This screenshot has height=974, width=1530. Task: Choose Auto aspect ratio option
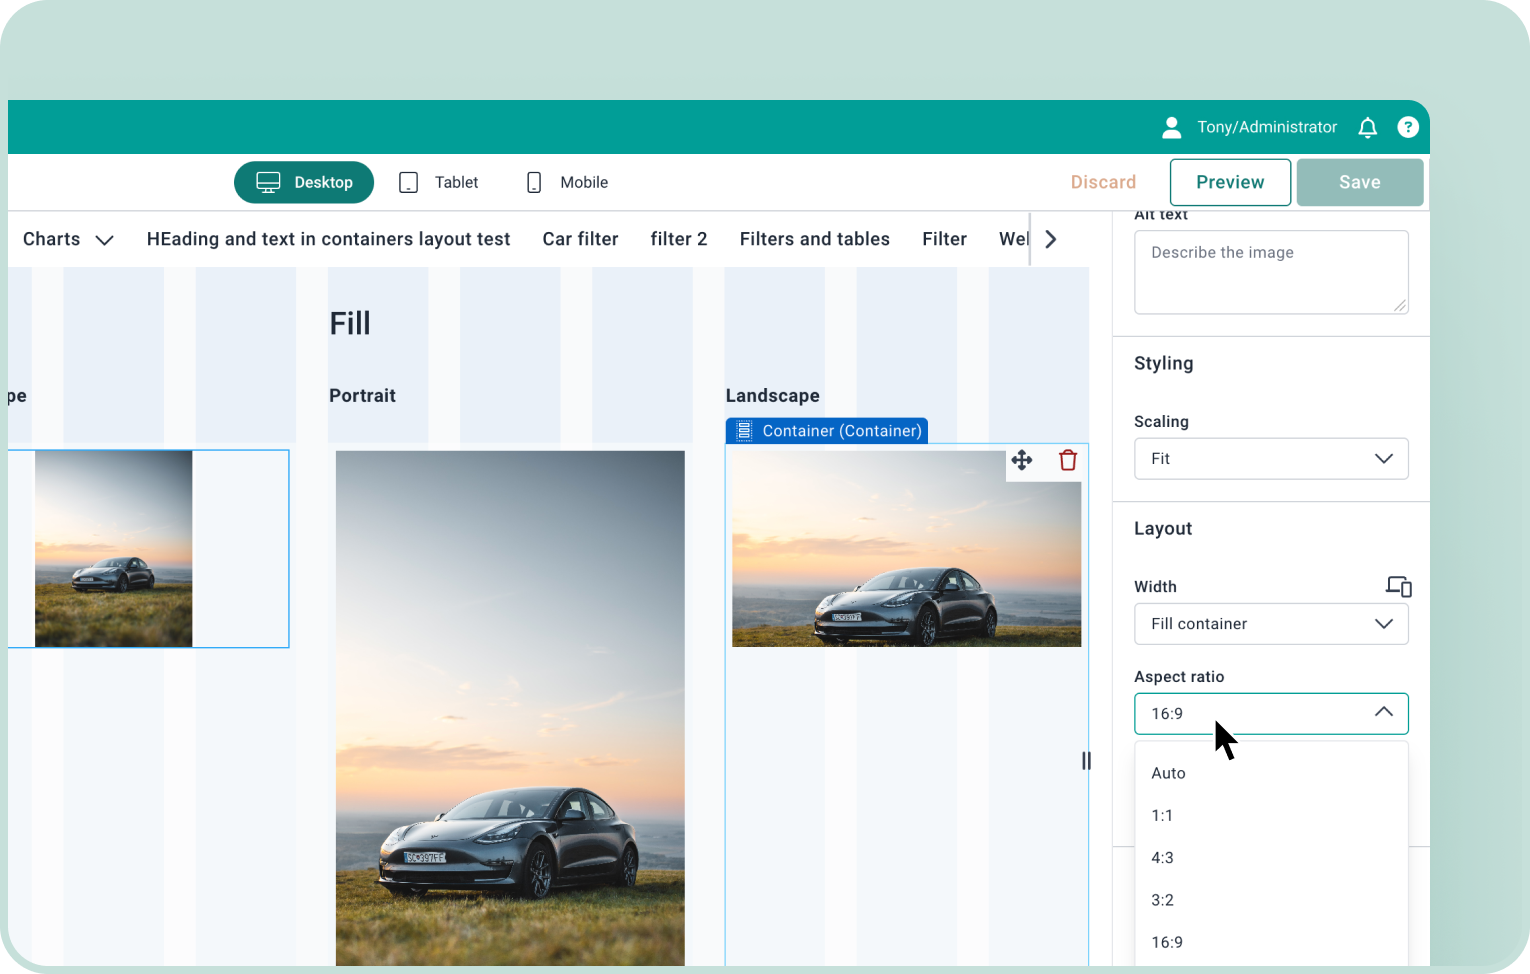point(1271,773)
